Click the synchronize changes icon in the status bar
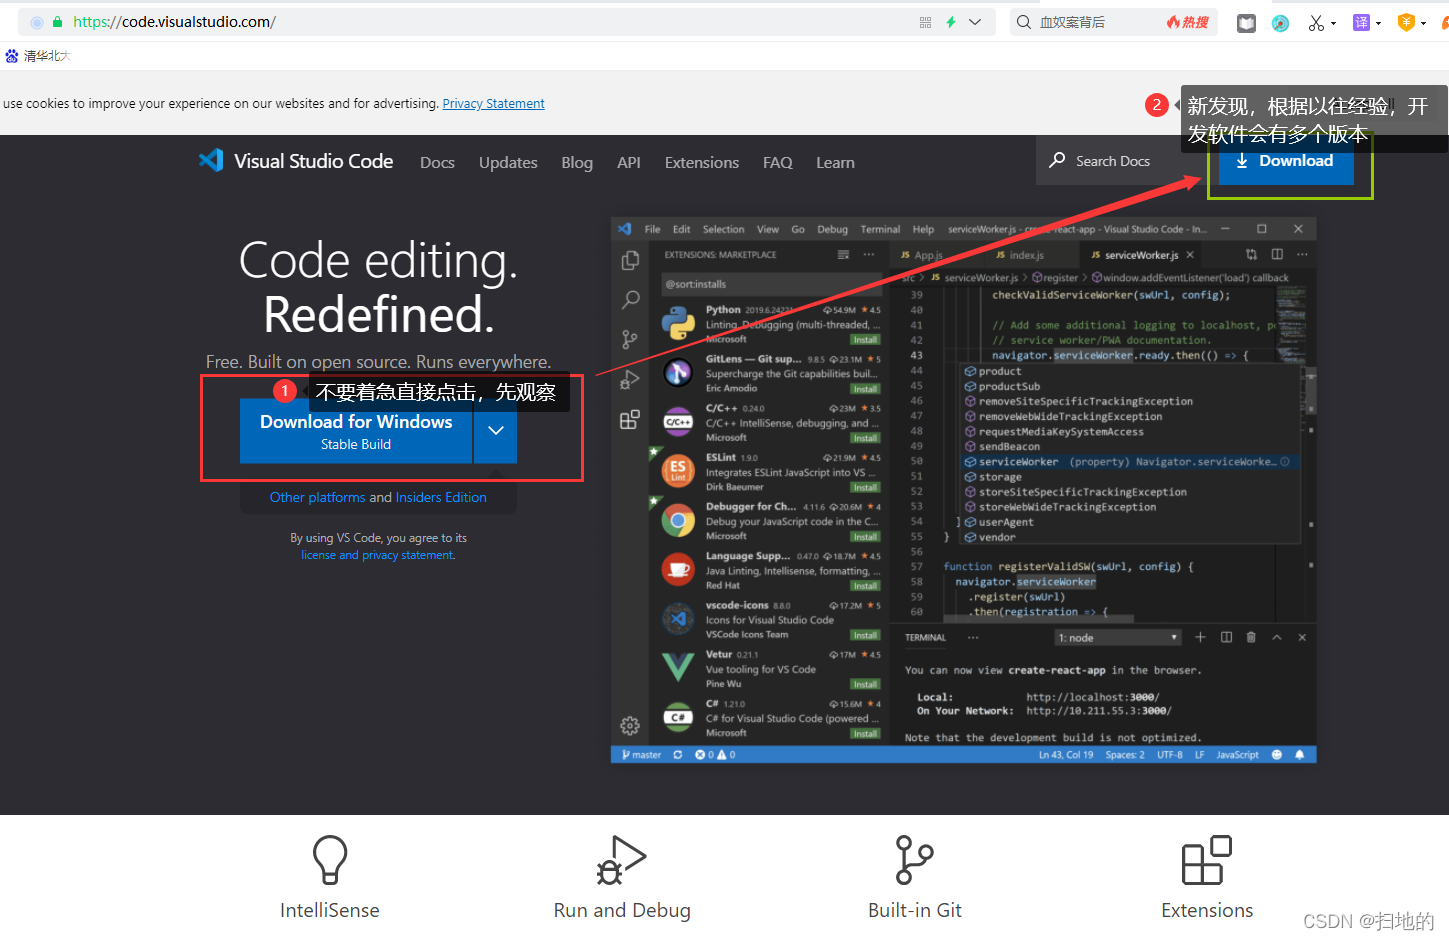The width and height of the screenshot is (1449, 940). tap(677, 755)
